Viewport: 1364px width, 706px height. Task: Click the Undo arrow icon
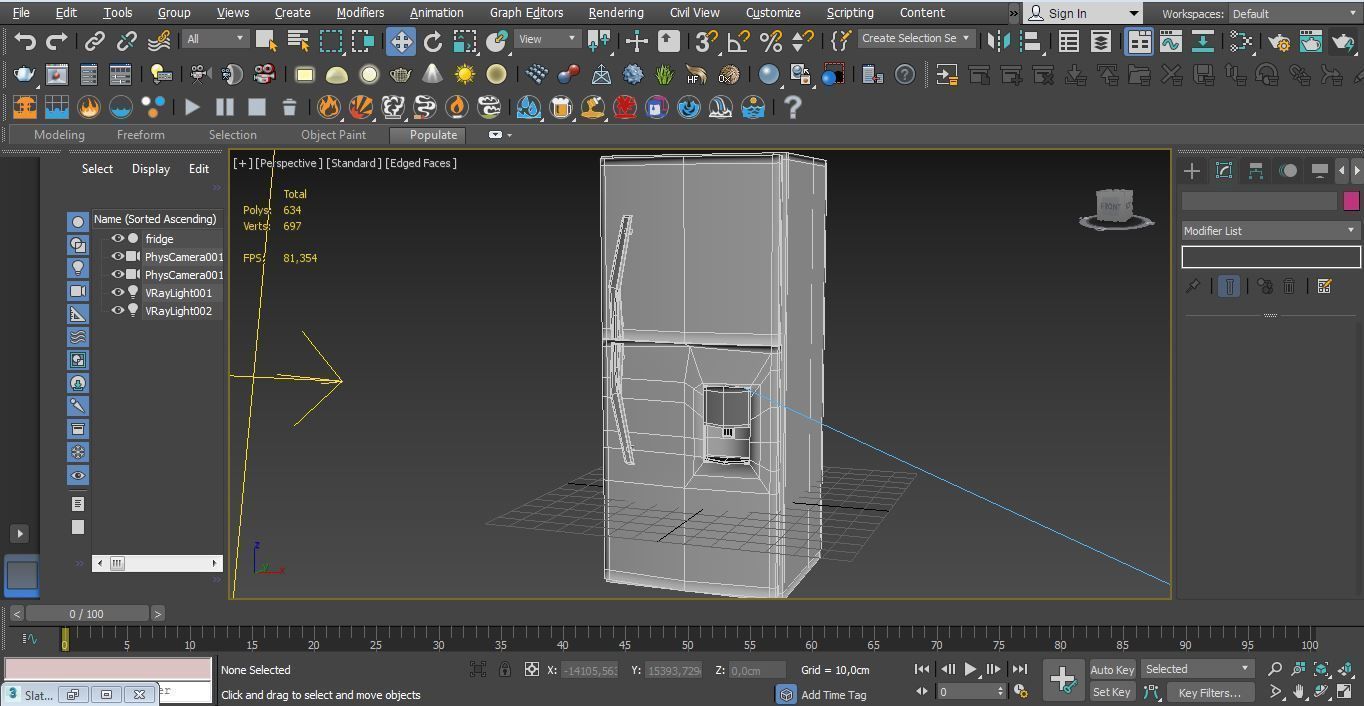pyautogui.click(x=25, y=41)
